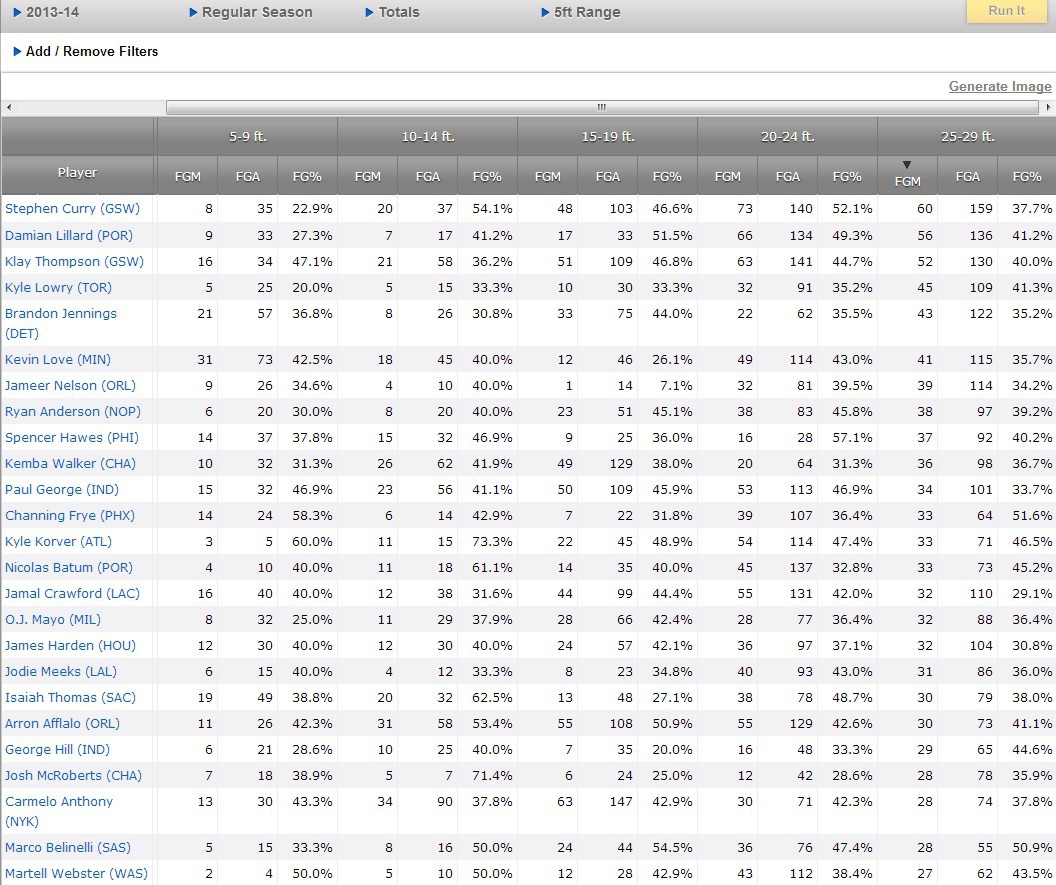
Task: Click the horizontal scrollbar right arrow
Action: pos(1048,107)
